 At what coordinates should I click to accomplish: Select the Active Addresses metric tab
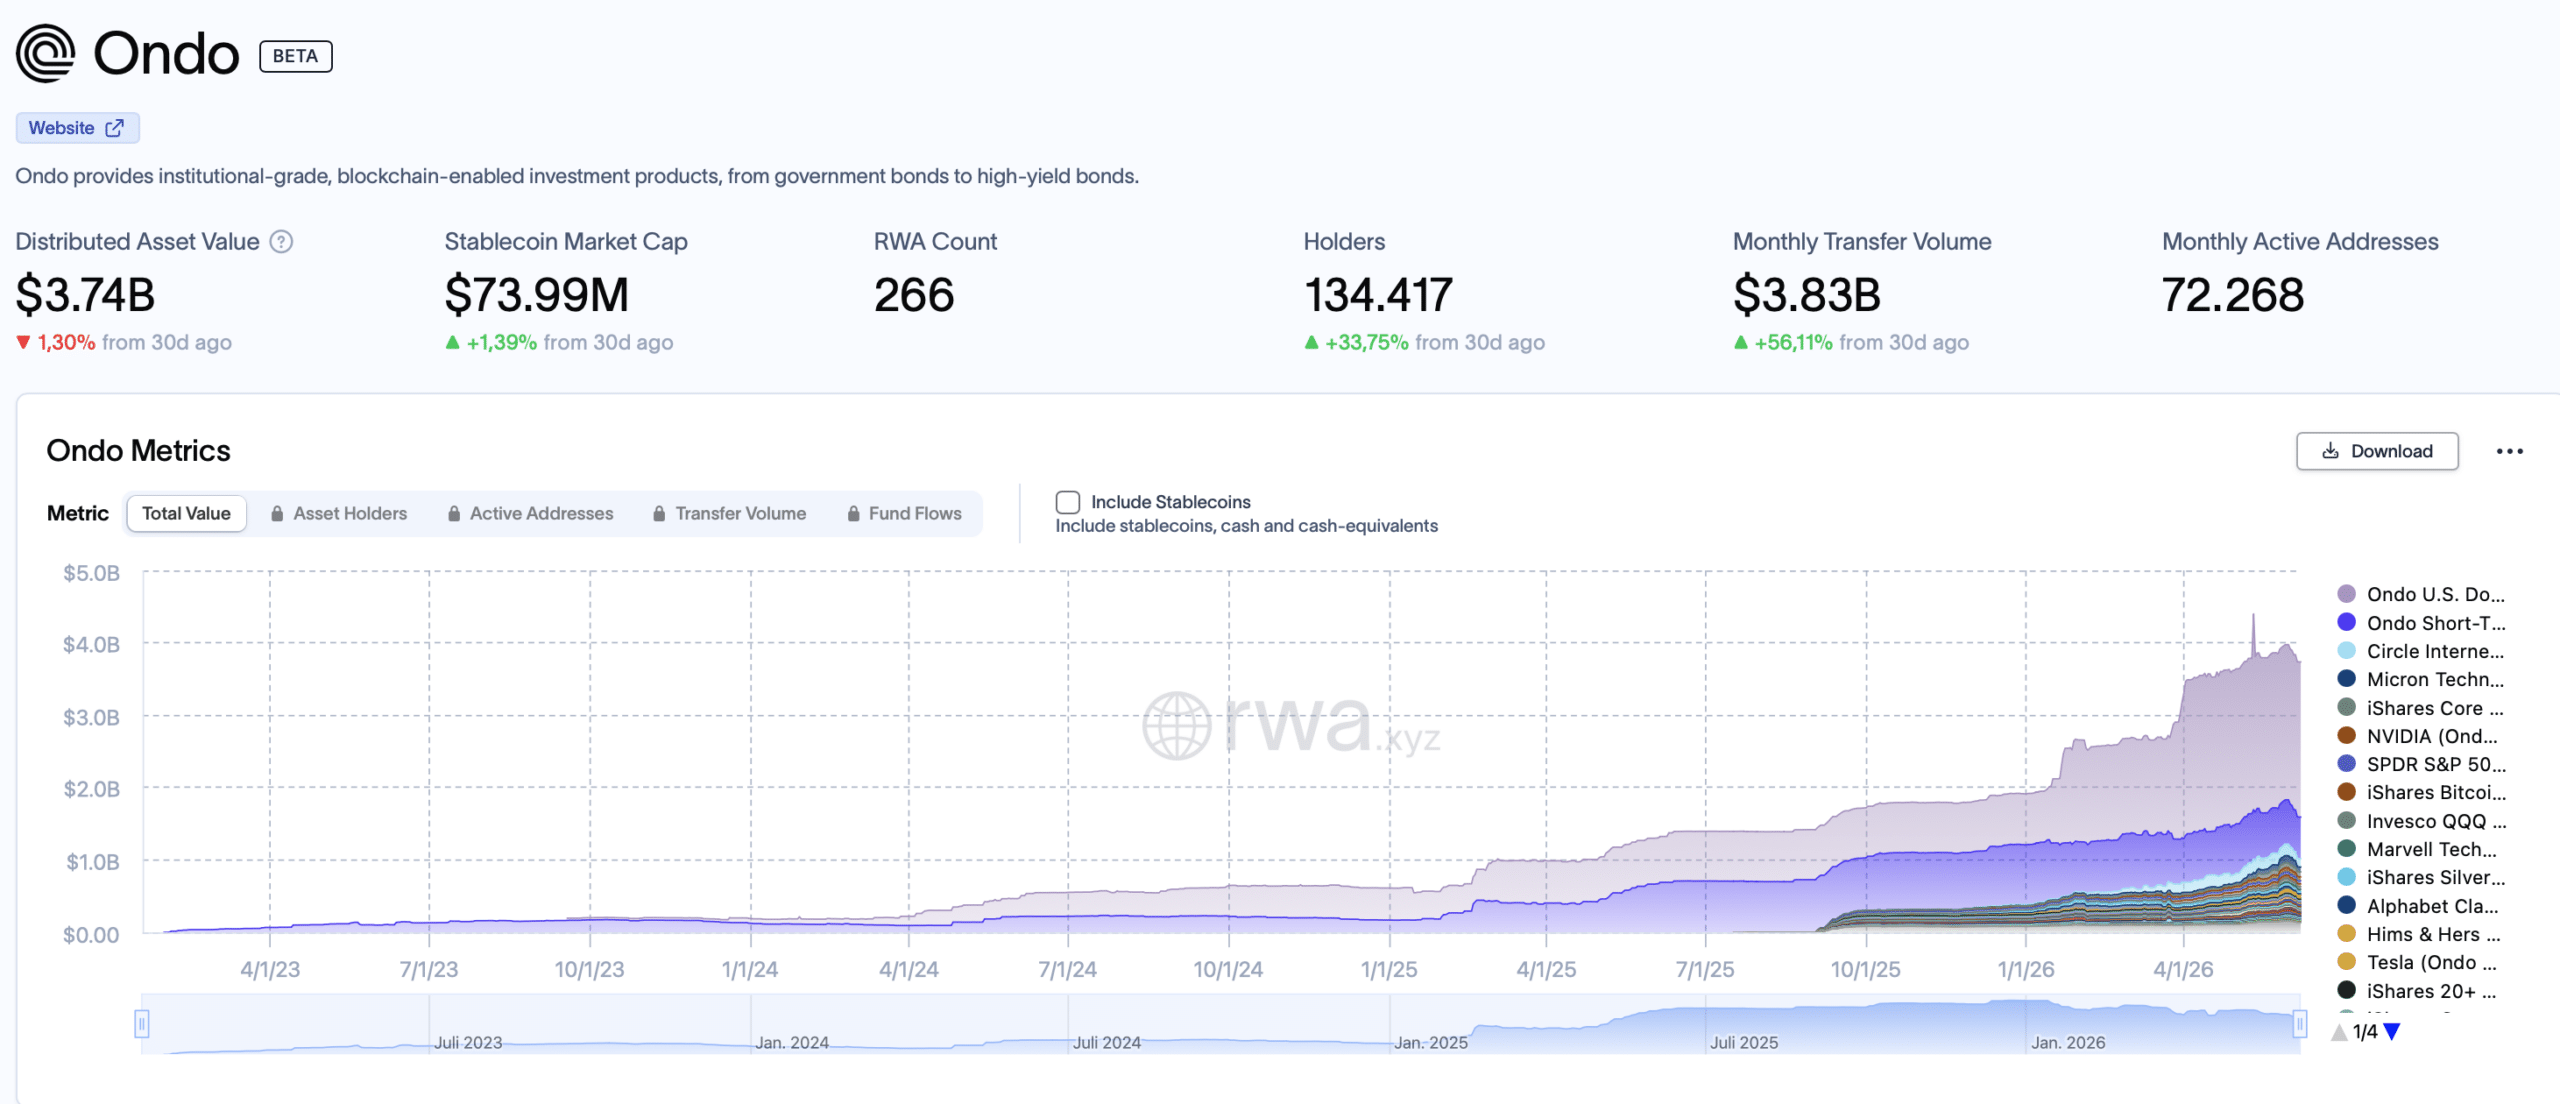tap(530, 514)
